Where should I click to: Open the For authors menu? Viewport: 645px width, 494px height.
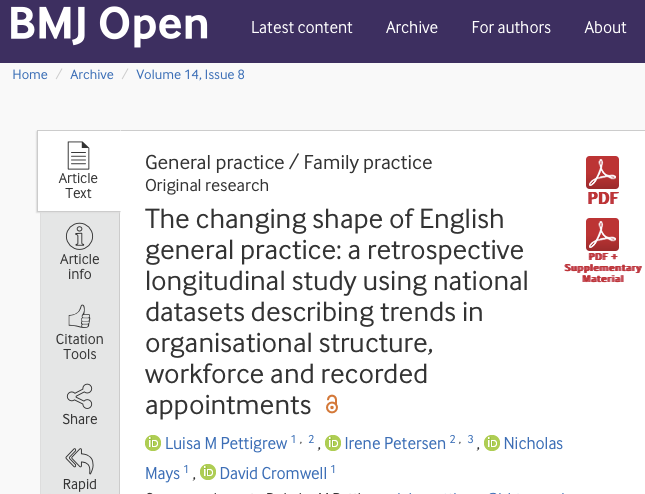click(x=511, y=27)
